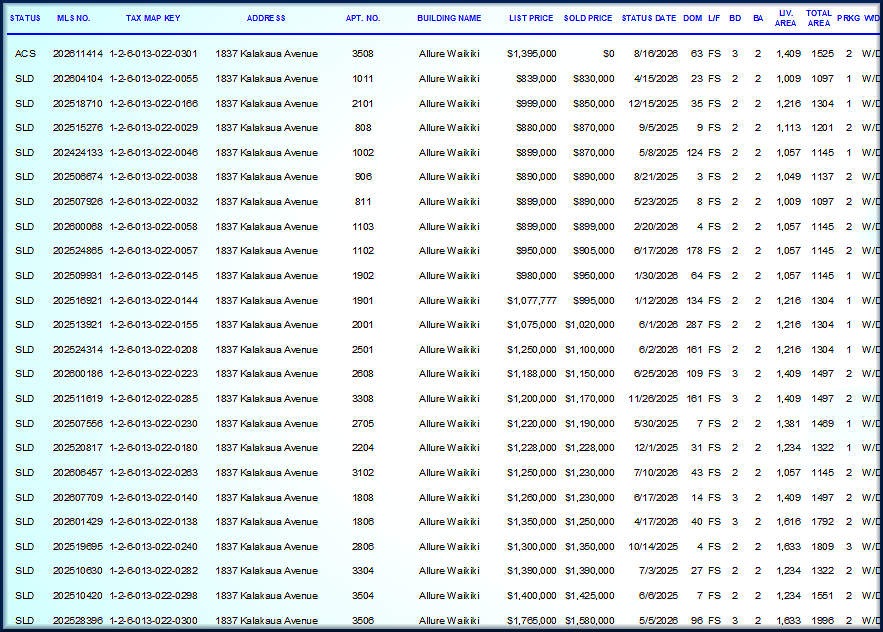Image resolution: width=883 pixels, height=632 pixels.
Task: Open MLS listing 202604104
Action: click(x=78, y=78)
